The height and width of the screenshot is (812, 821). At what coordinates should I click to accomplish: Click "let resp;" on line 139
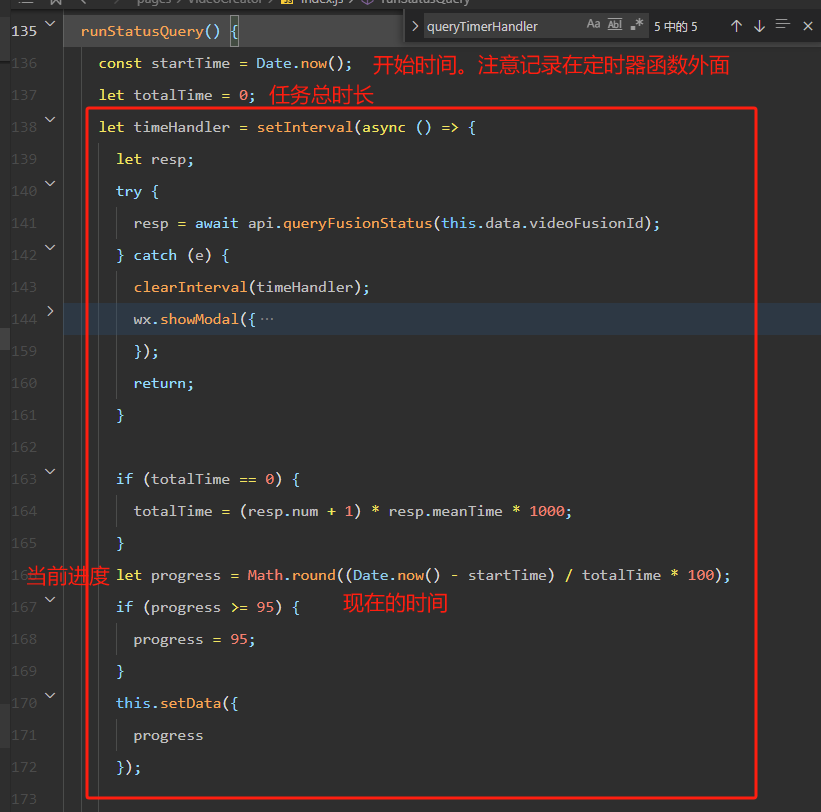point(155,159)
